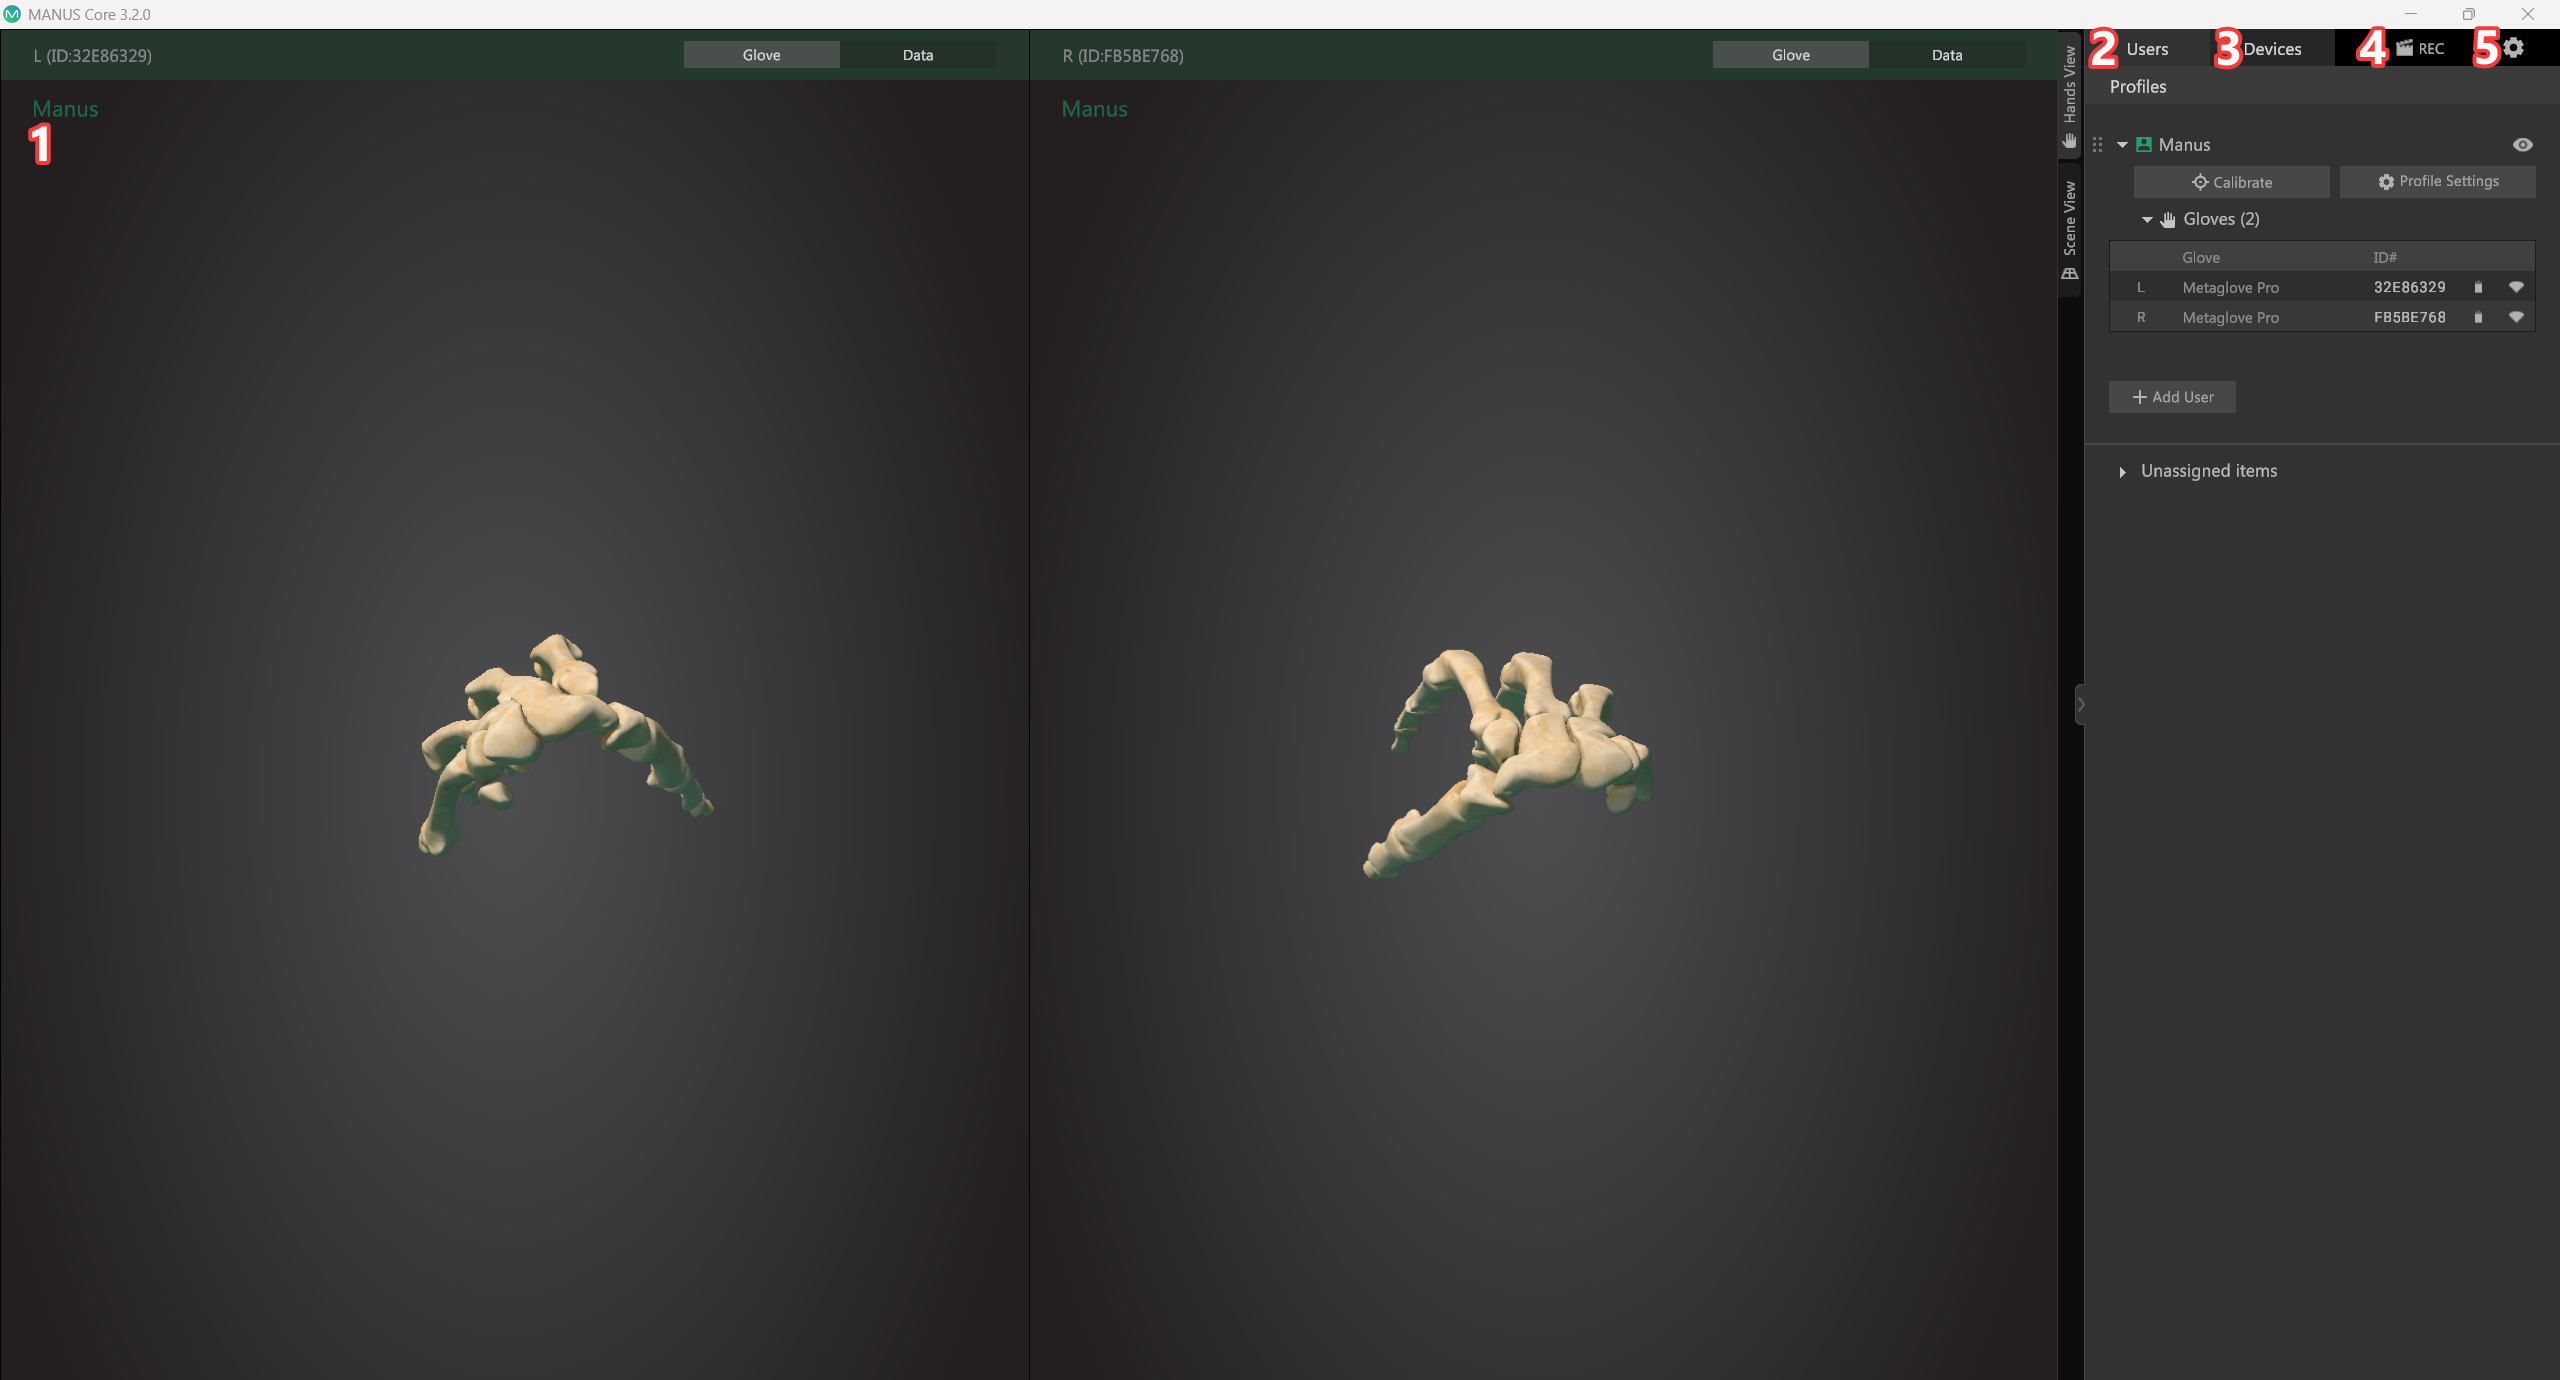Switch to the Devices tab
This screenshot has width=2560, height=1380.
click(2272, 49)
